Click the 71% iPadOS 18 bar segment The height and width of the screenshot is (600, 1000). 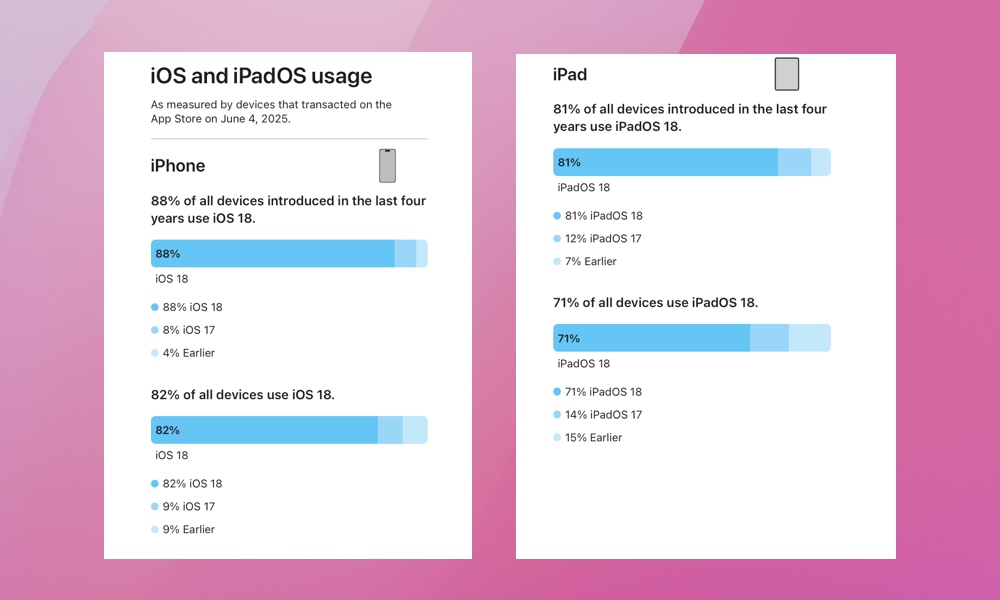coord(651,338)
